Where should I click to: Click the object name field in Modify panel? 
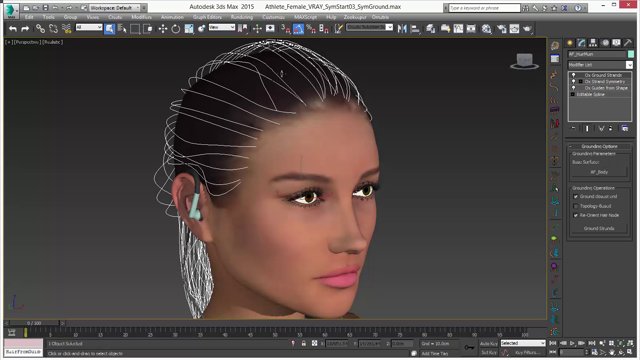597,54
